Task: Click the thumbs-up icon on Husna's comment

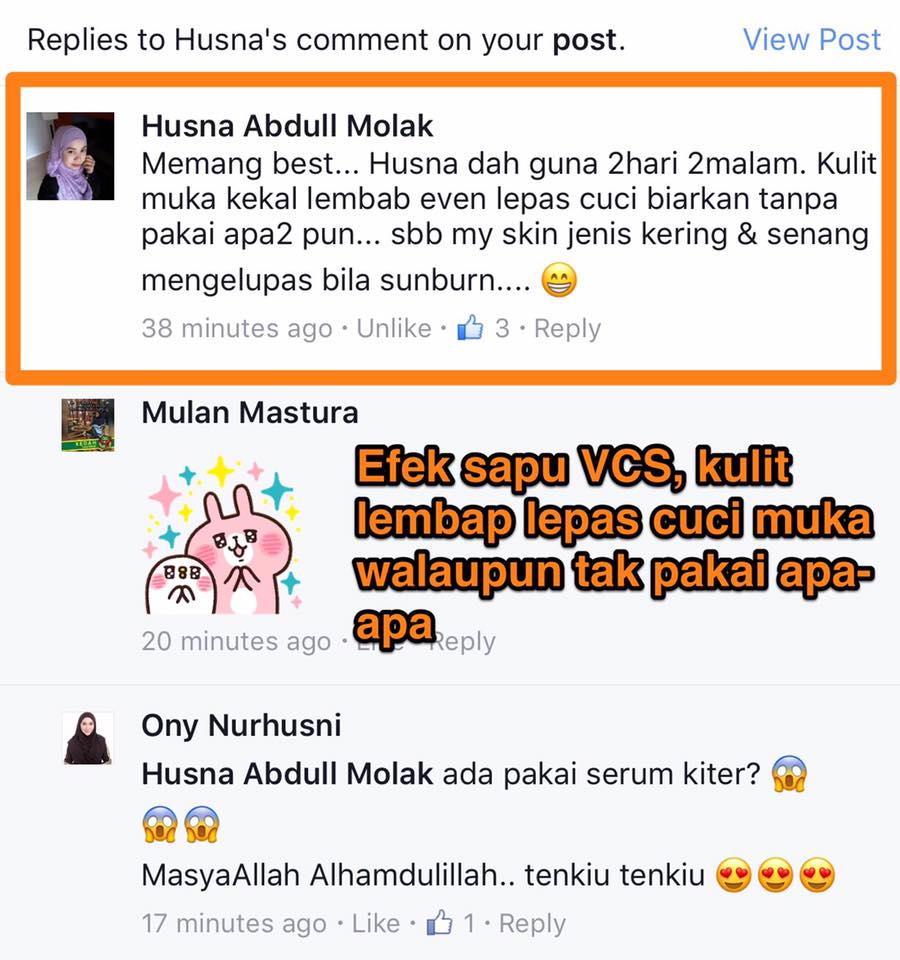Action: (x=470, y=328)
